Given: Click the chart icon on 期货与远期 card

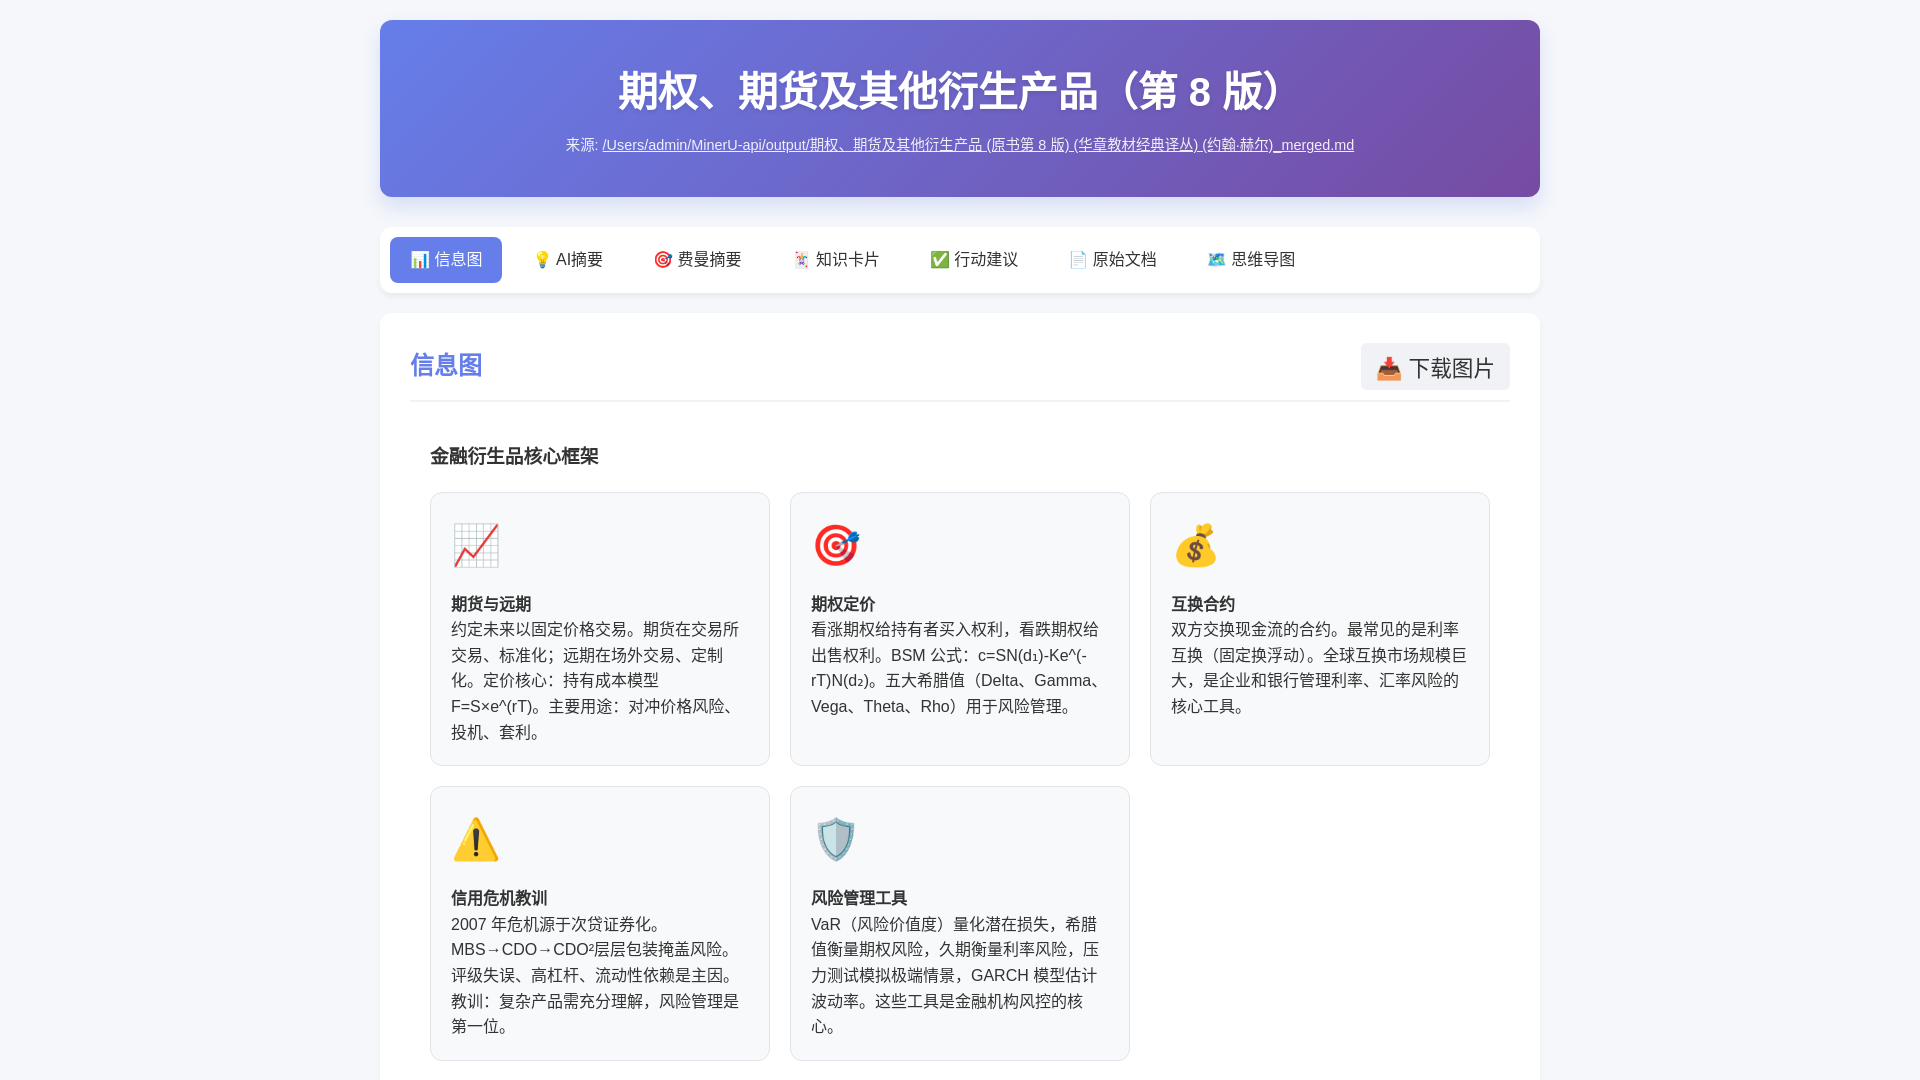Looking at the screenshot, I should (x=476, y=546).
